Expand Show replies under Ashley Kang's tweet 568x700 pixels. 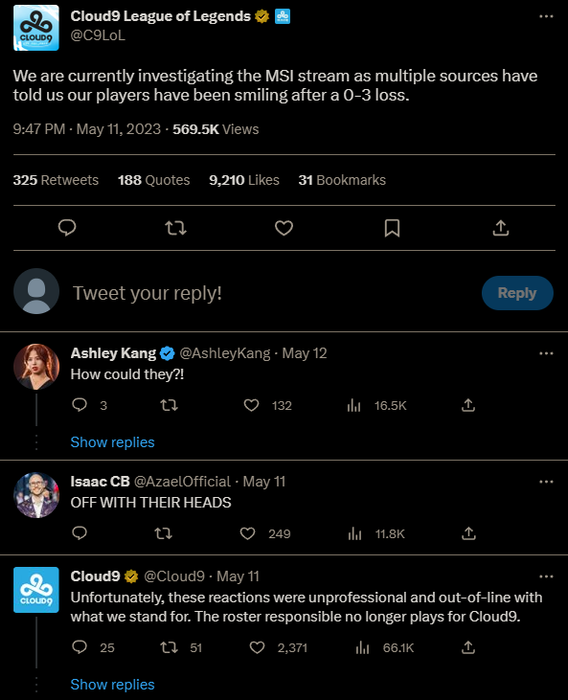(x=113, y=442)
